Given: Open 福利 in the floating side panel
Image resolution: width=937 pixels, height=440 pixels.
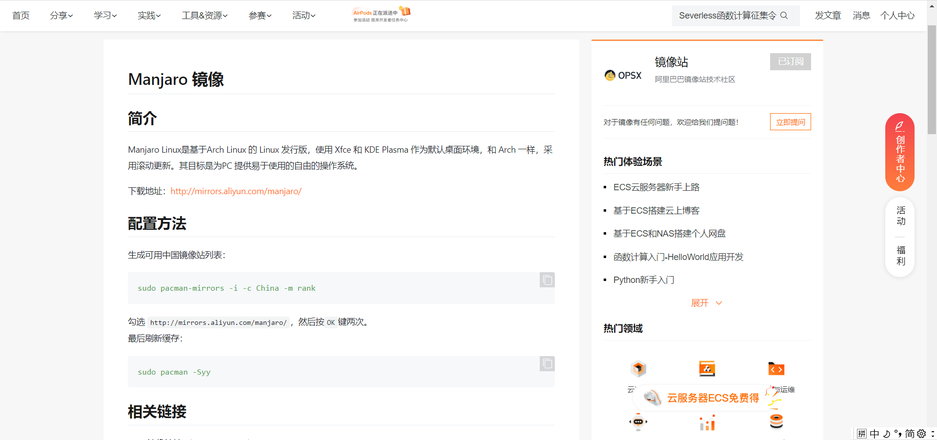Looking at the screenshot, I should point(901,256).
